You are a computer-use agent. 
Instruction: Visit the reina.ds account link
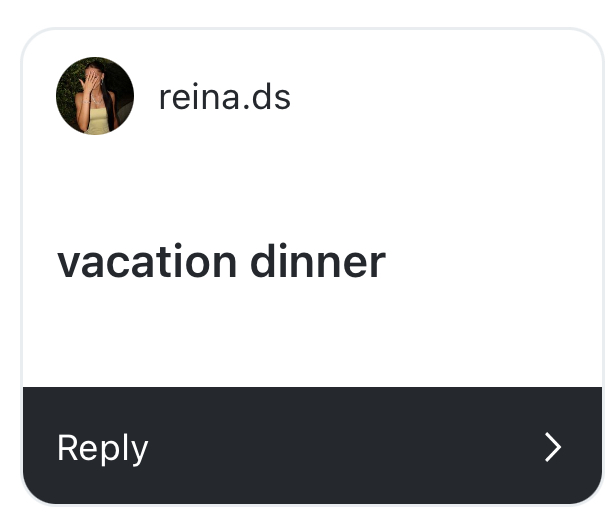(224, 98)
